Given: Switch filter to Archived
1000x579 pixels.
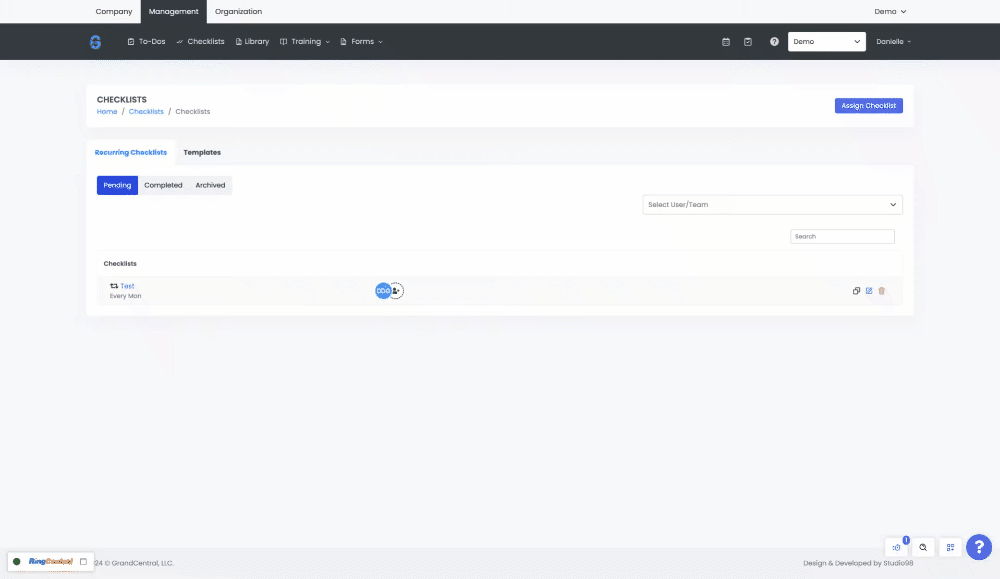Looking at the screenshot, I should point(210,185).
